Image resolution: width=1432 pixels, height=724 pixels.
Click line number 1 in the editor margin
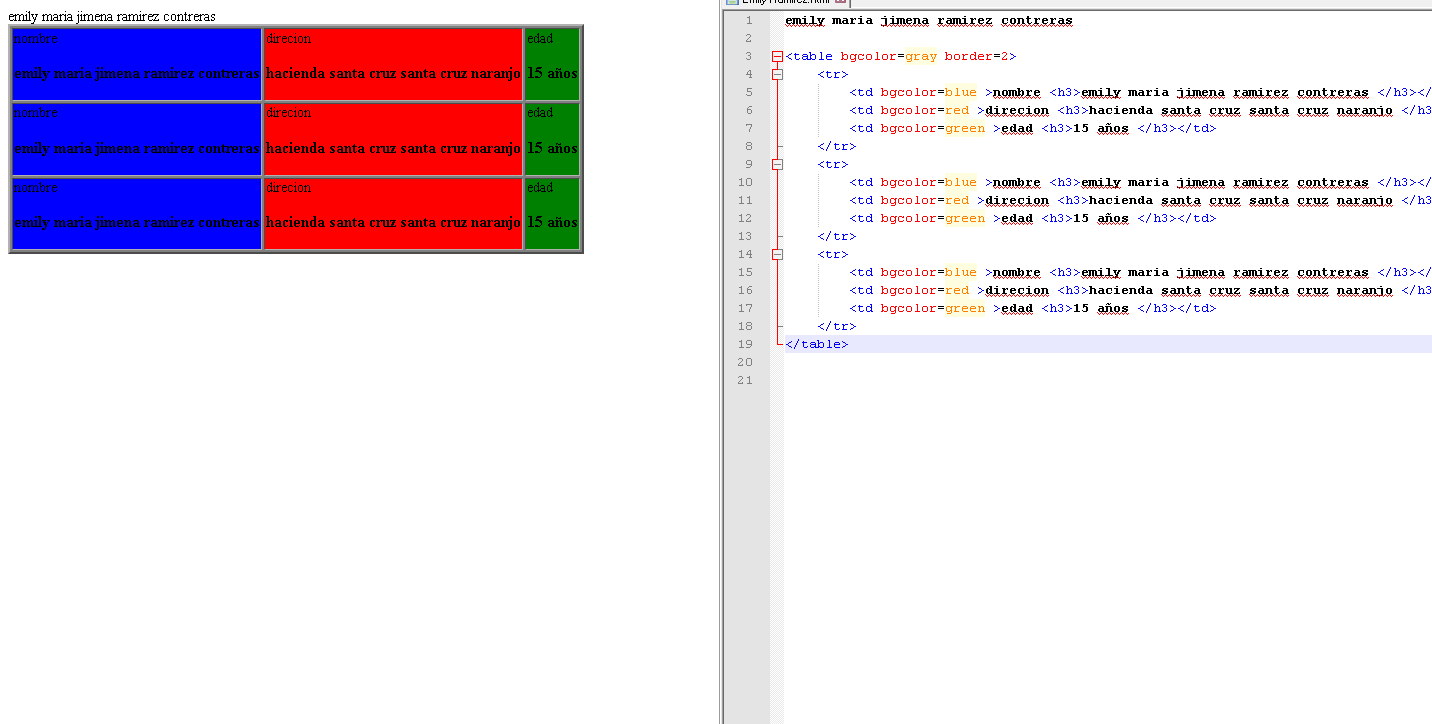pyautogui.click(x=748, y=21)
